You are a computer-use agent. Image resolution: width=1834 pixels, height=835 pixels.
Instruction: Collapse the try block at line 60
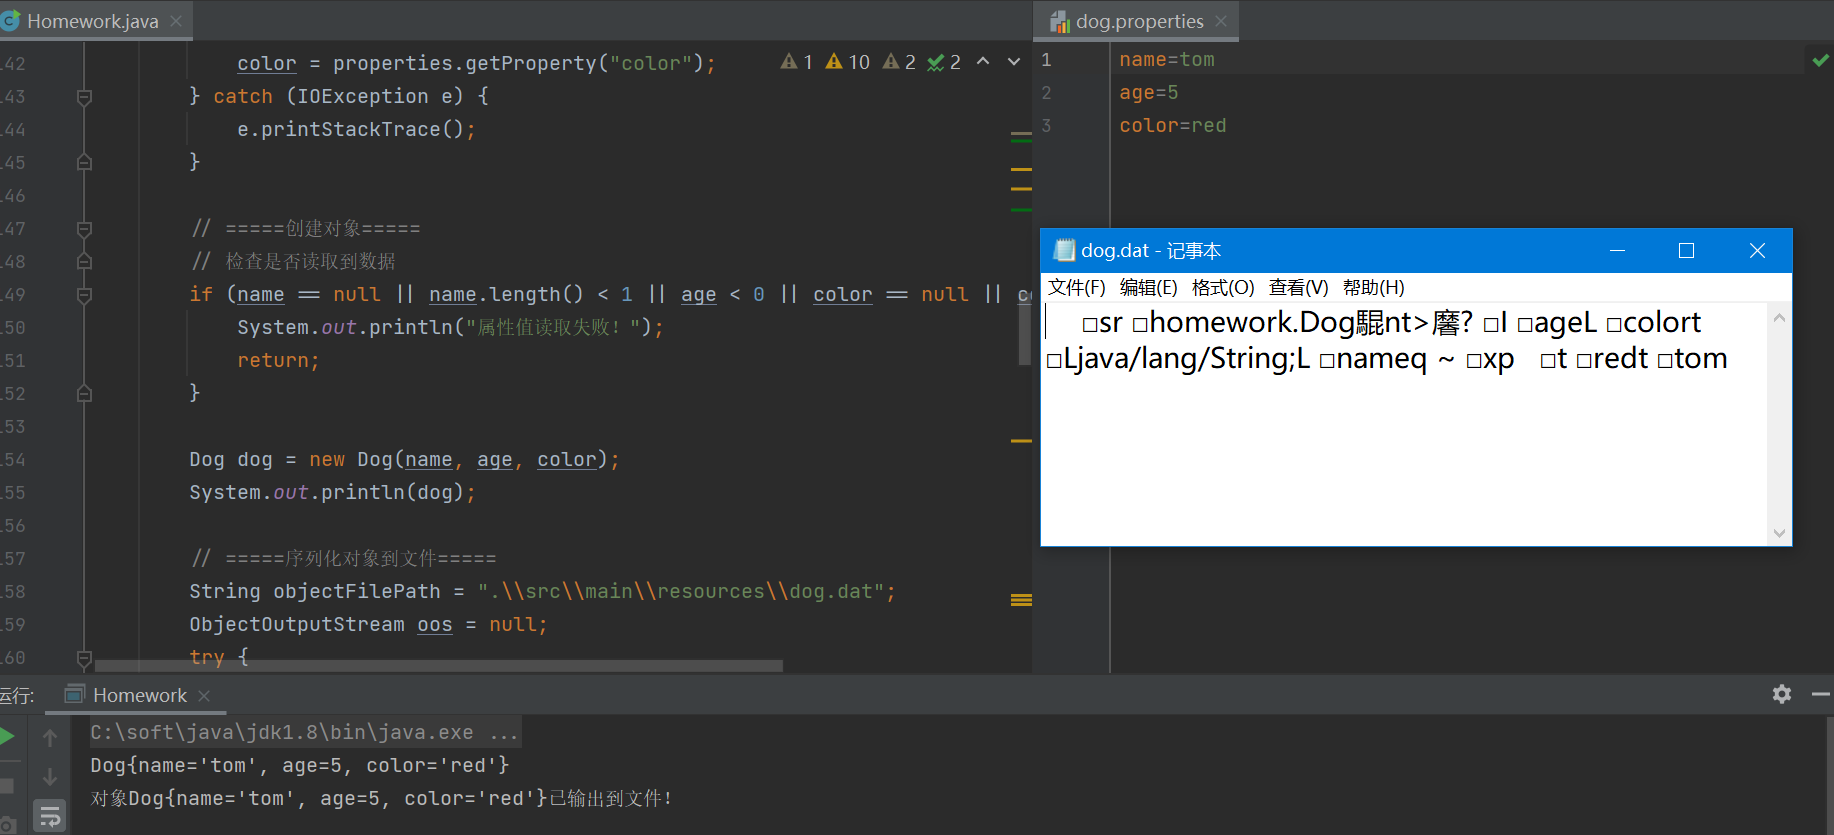click(x=84, y=658)
